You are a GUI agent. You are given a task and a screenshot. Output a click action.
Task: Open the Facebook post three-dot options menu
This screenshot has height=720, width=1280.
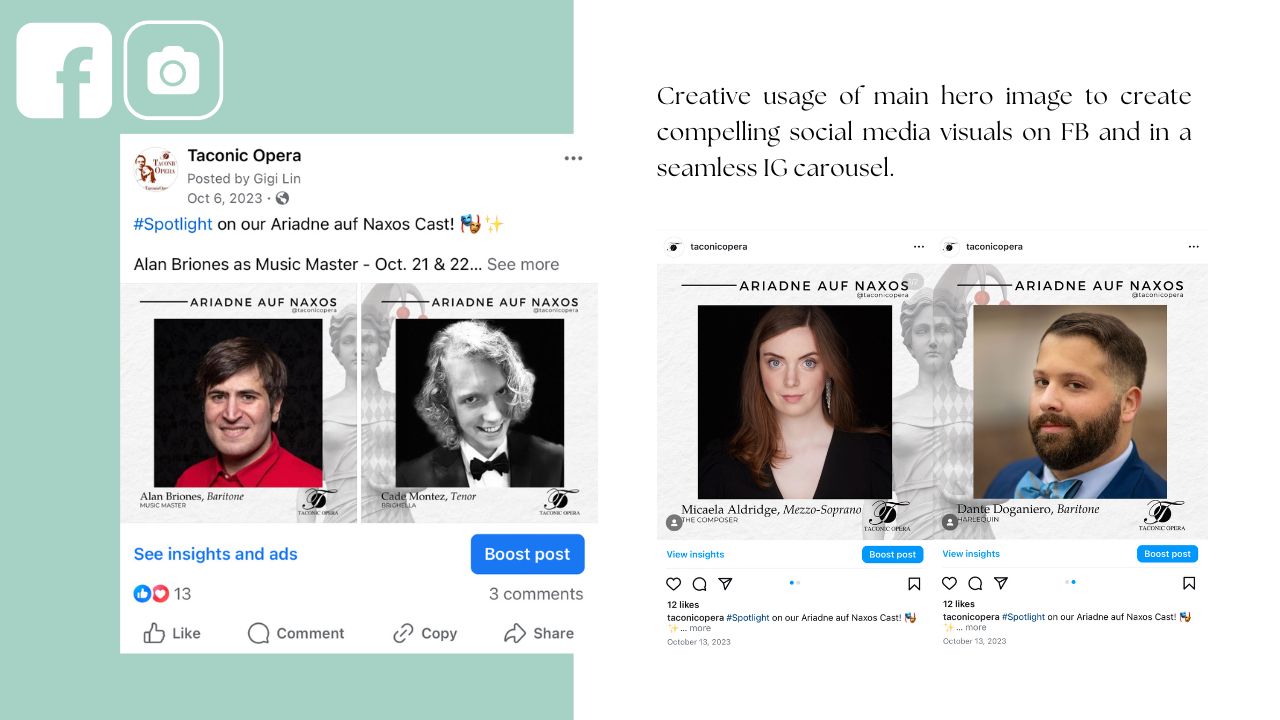573,158
